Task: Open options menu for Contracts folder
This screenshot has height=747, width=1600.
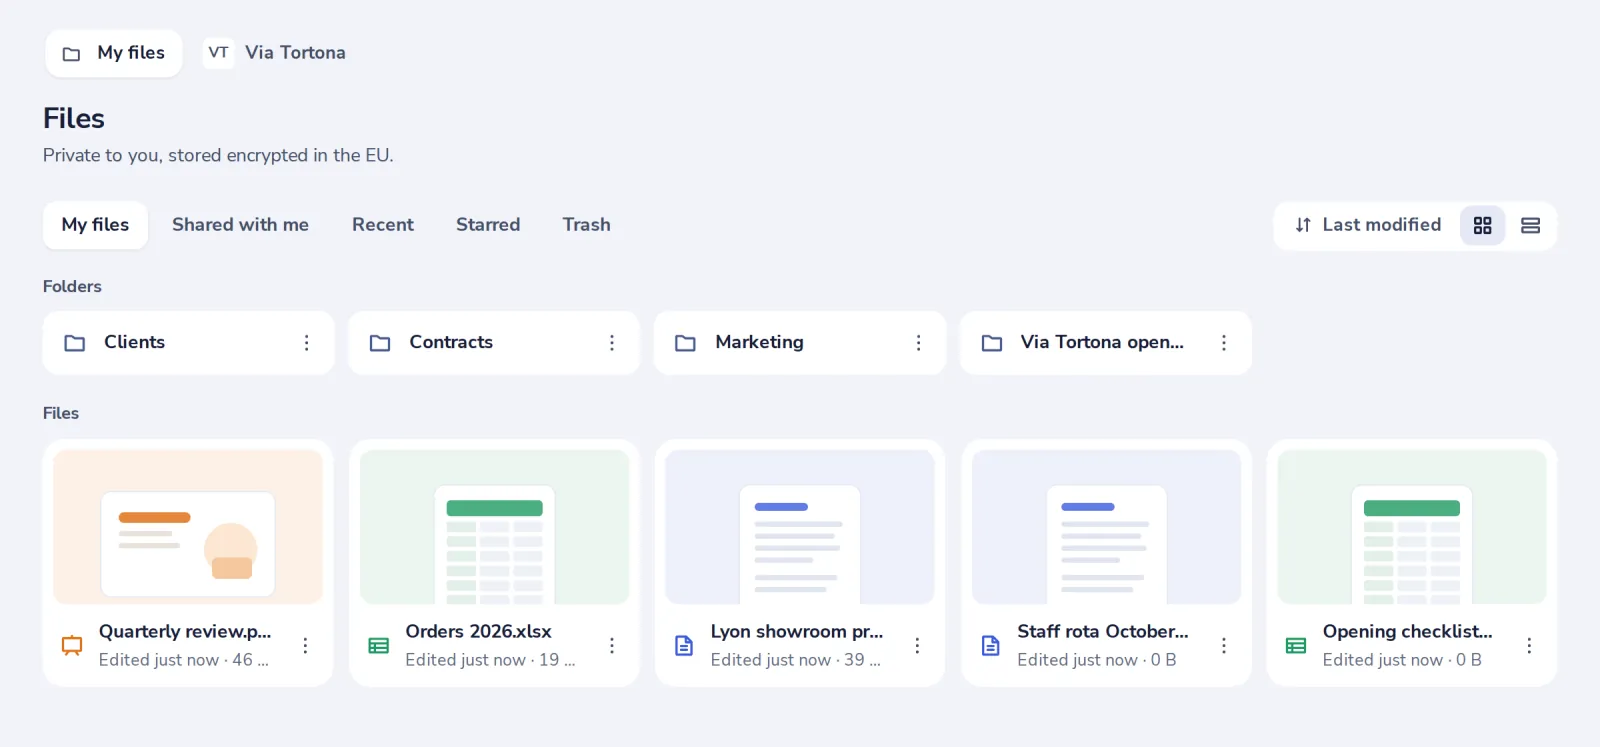Action: click(x=612, y=343)
